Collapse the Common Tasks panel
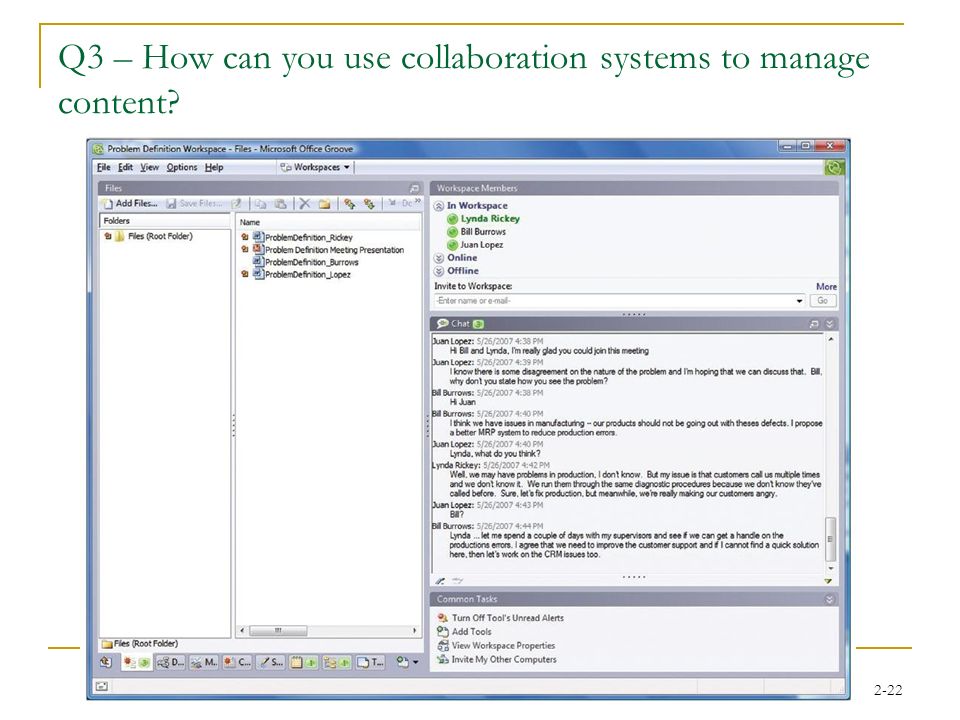The width and height of the screenshot is (960, 720). click(830, 599)
